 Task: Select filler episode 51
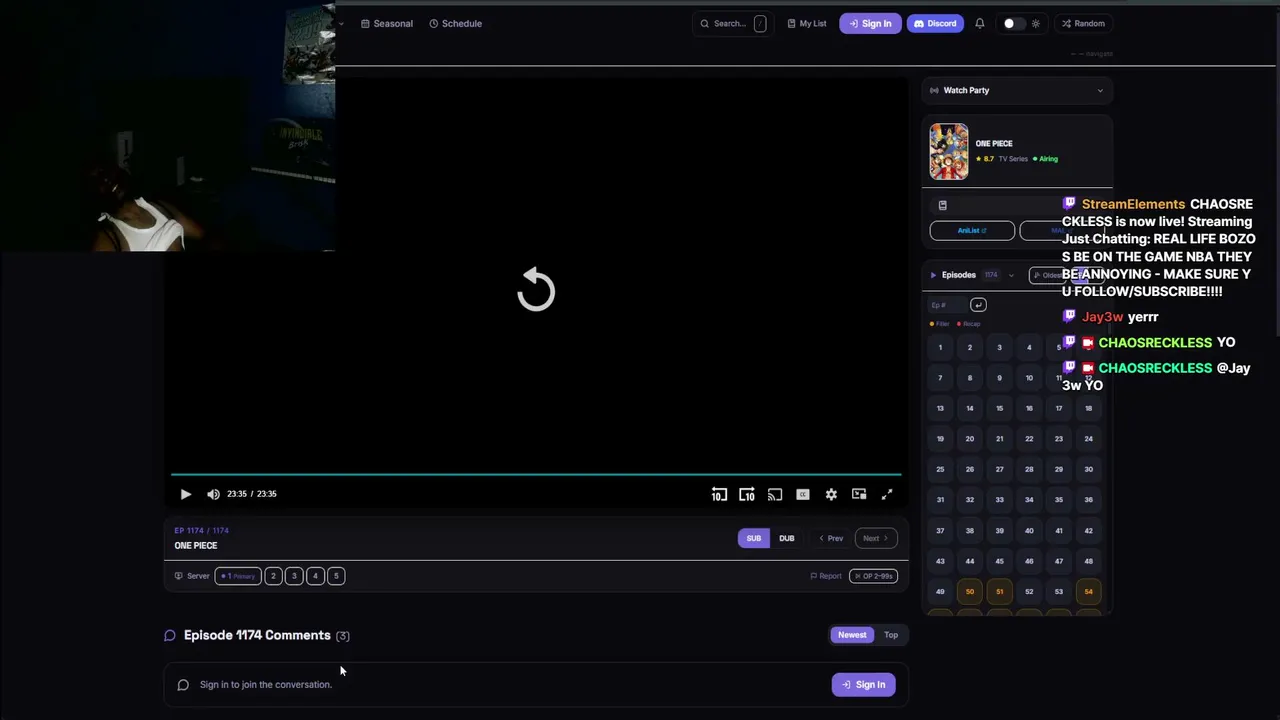(999, 591)
